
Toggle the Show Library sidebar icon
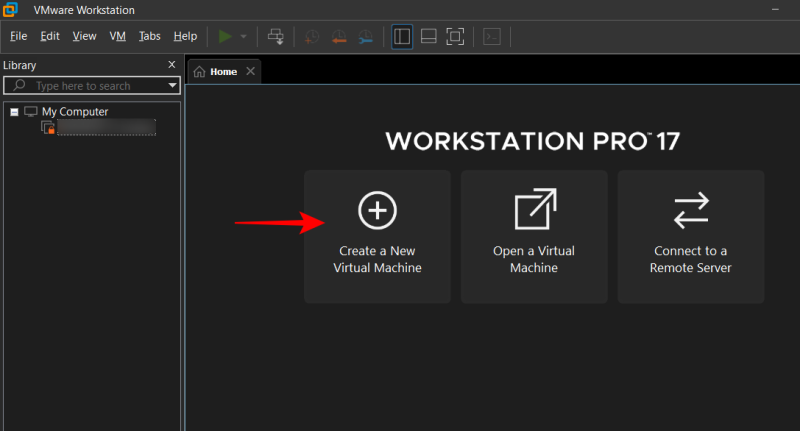pos(402,36)
